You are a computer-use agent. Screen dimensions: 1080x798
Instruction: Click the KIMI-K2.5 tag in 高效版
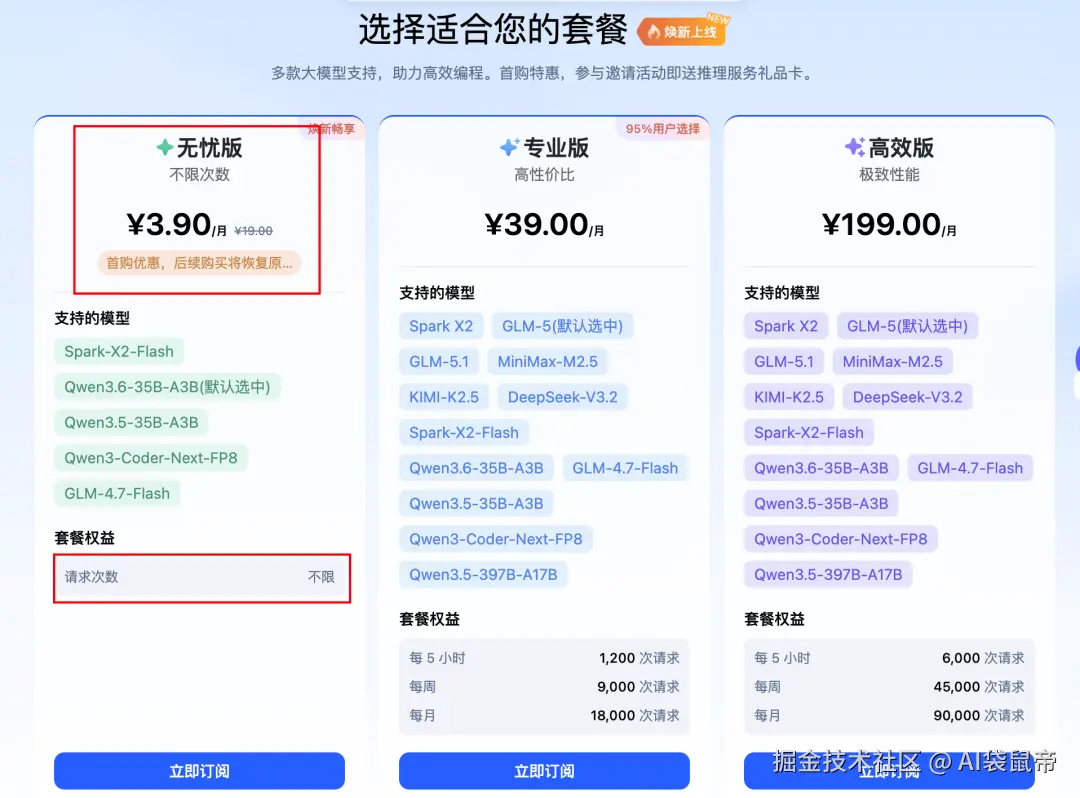point(789,397)
